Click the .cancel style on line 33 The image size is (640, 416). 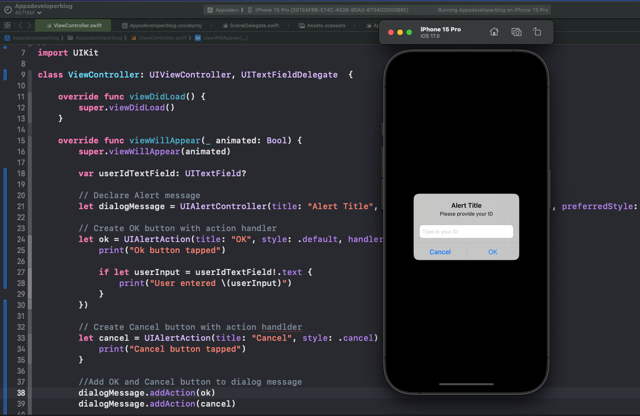(356, 338)
